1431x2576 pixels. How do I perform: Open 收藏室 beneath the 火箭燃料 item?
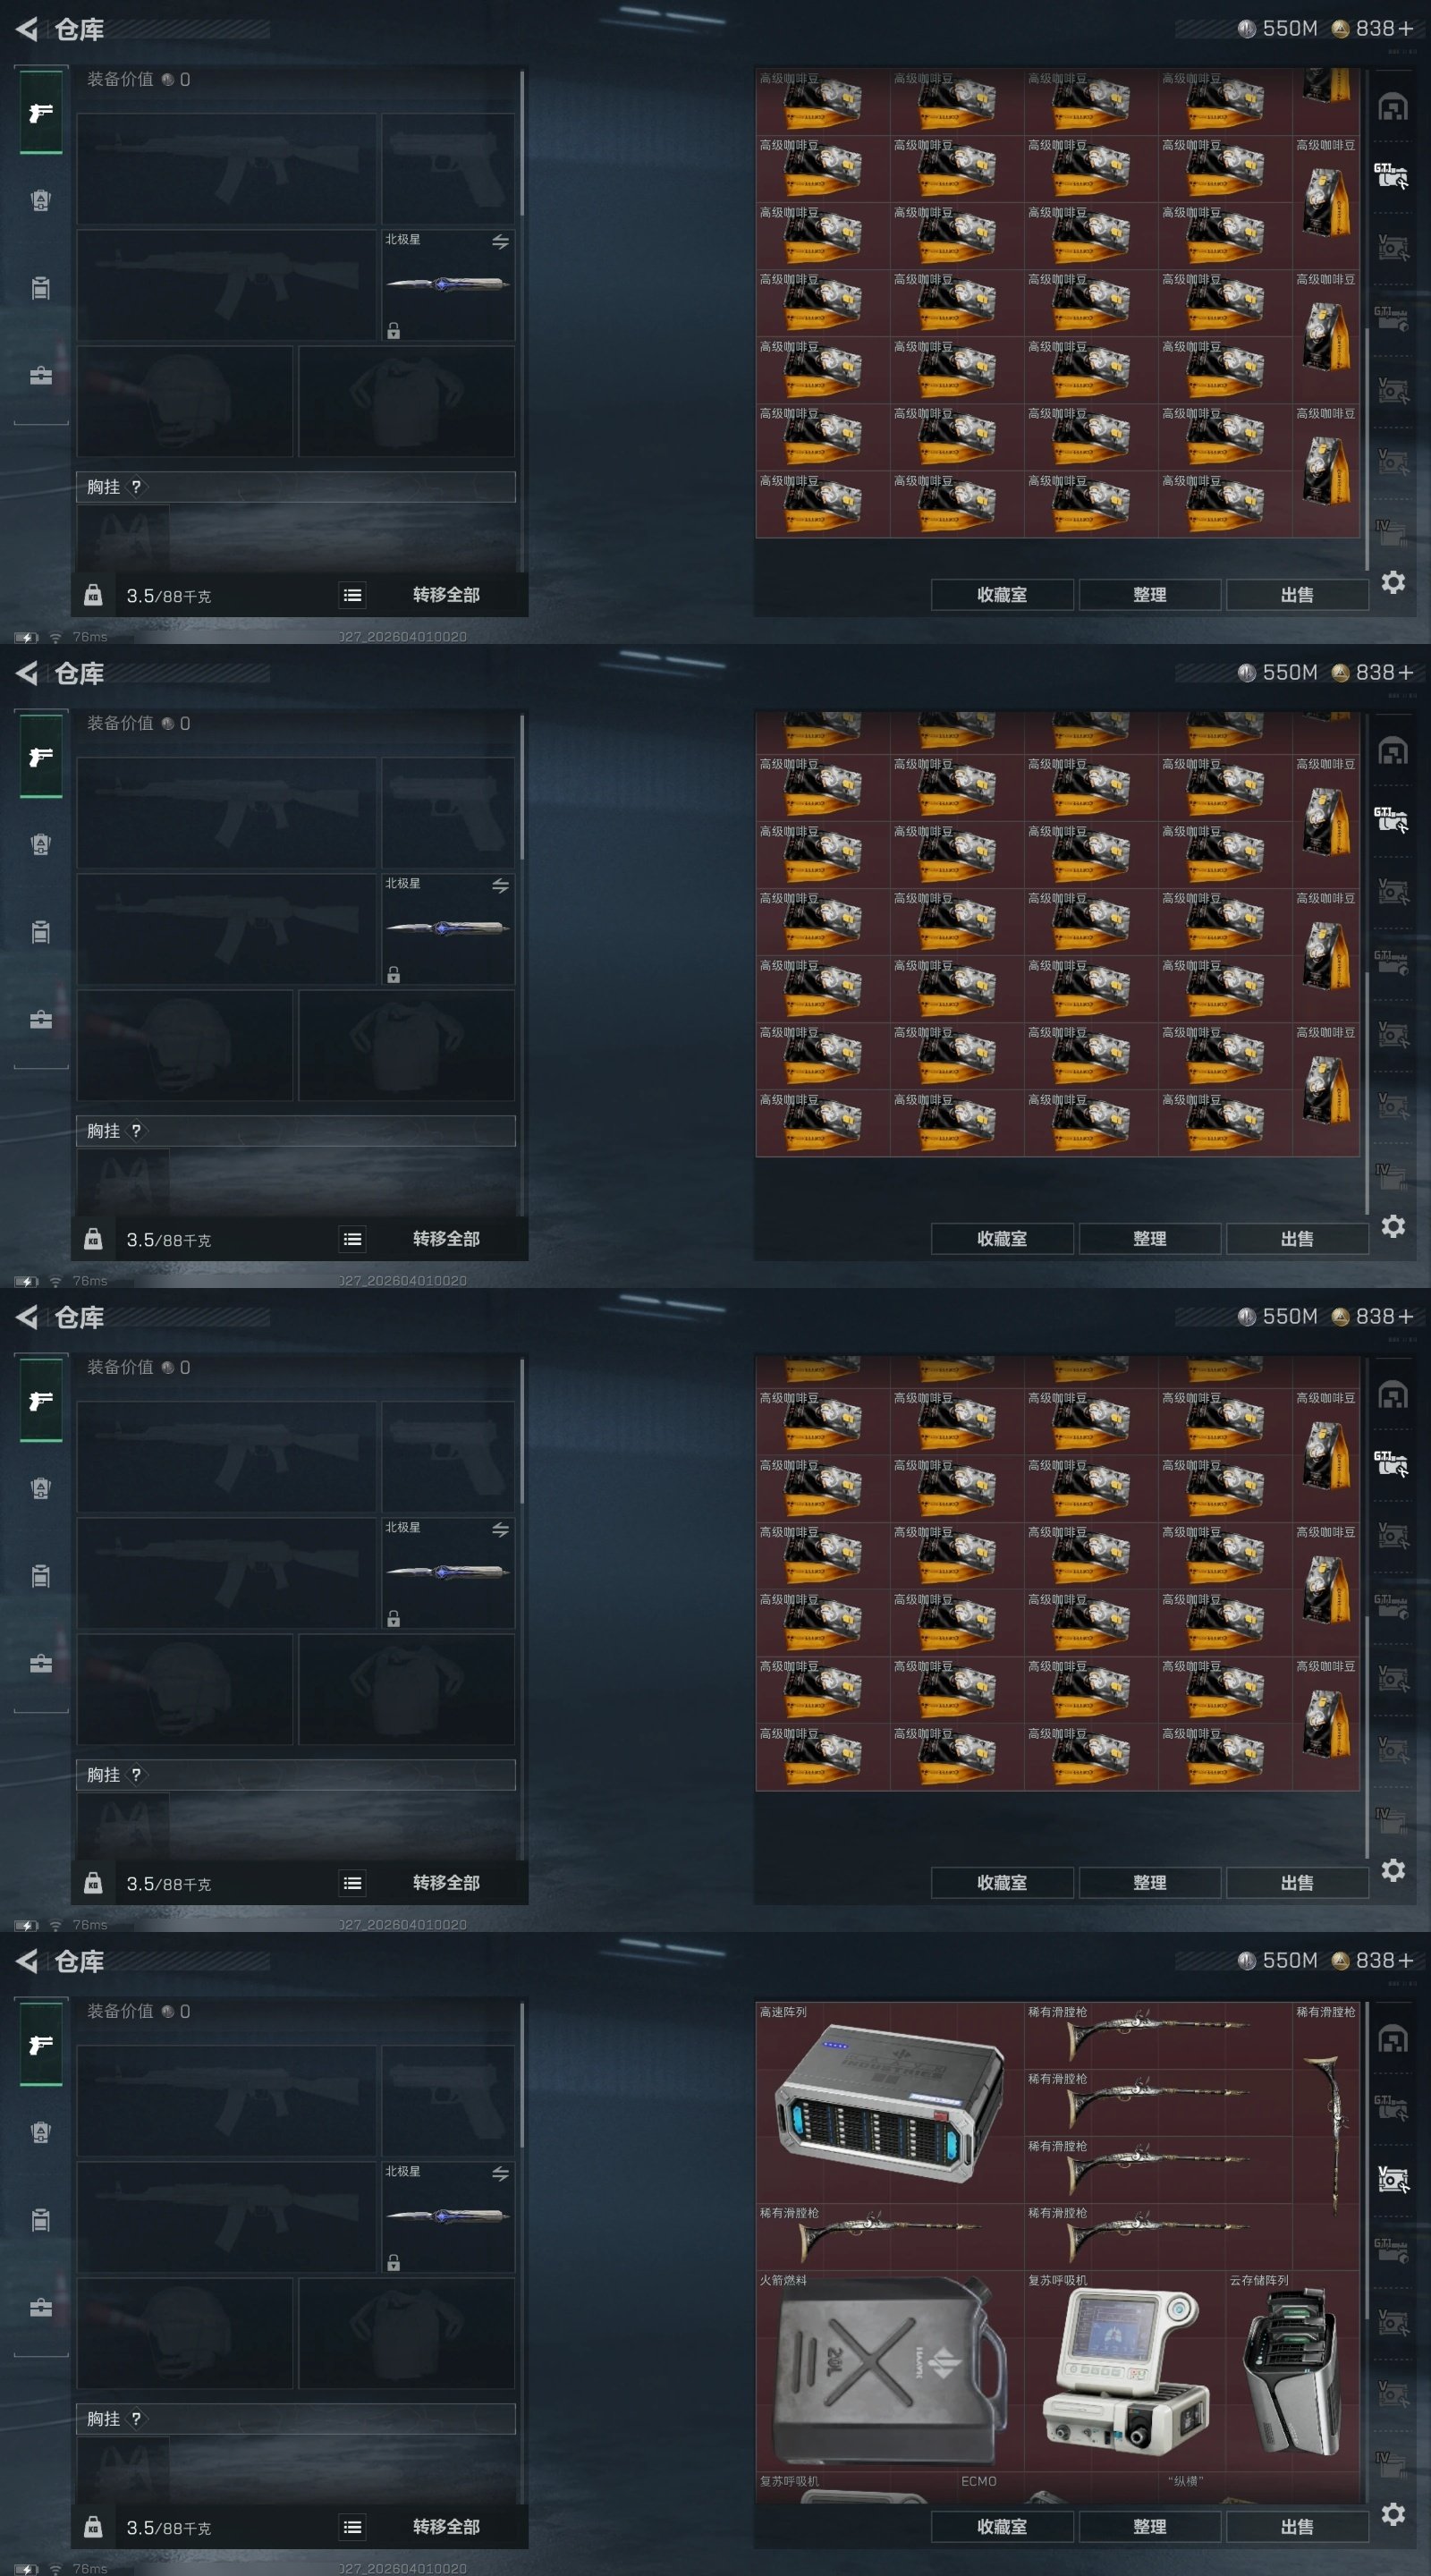(x=1002, y=2526)
